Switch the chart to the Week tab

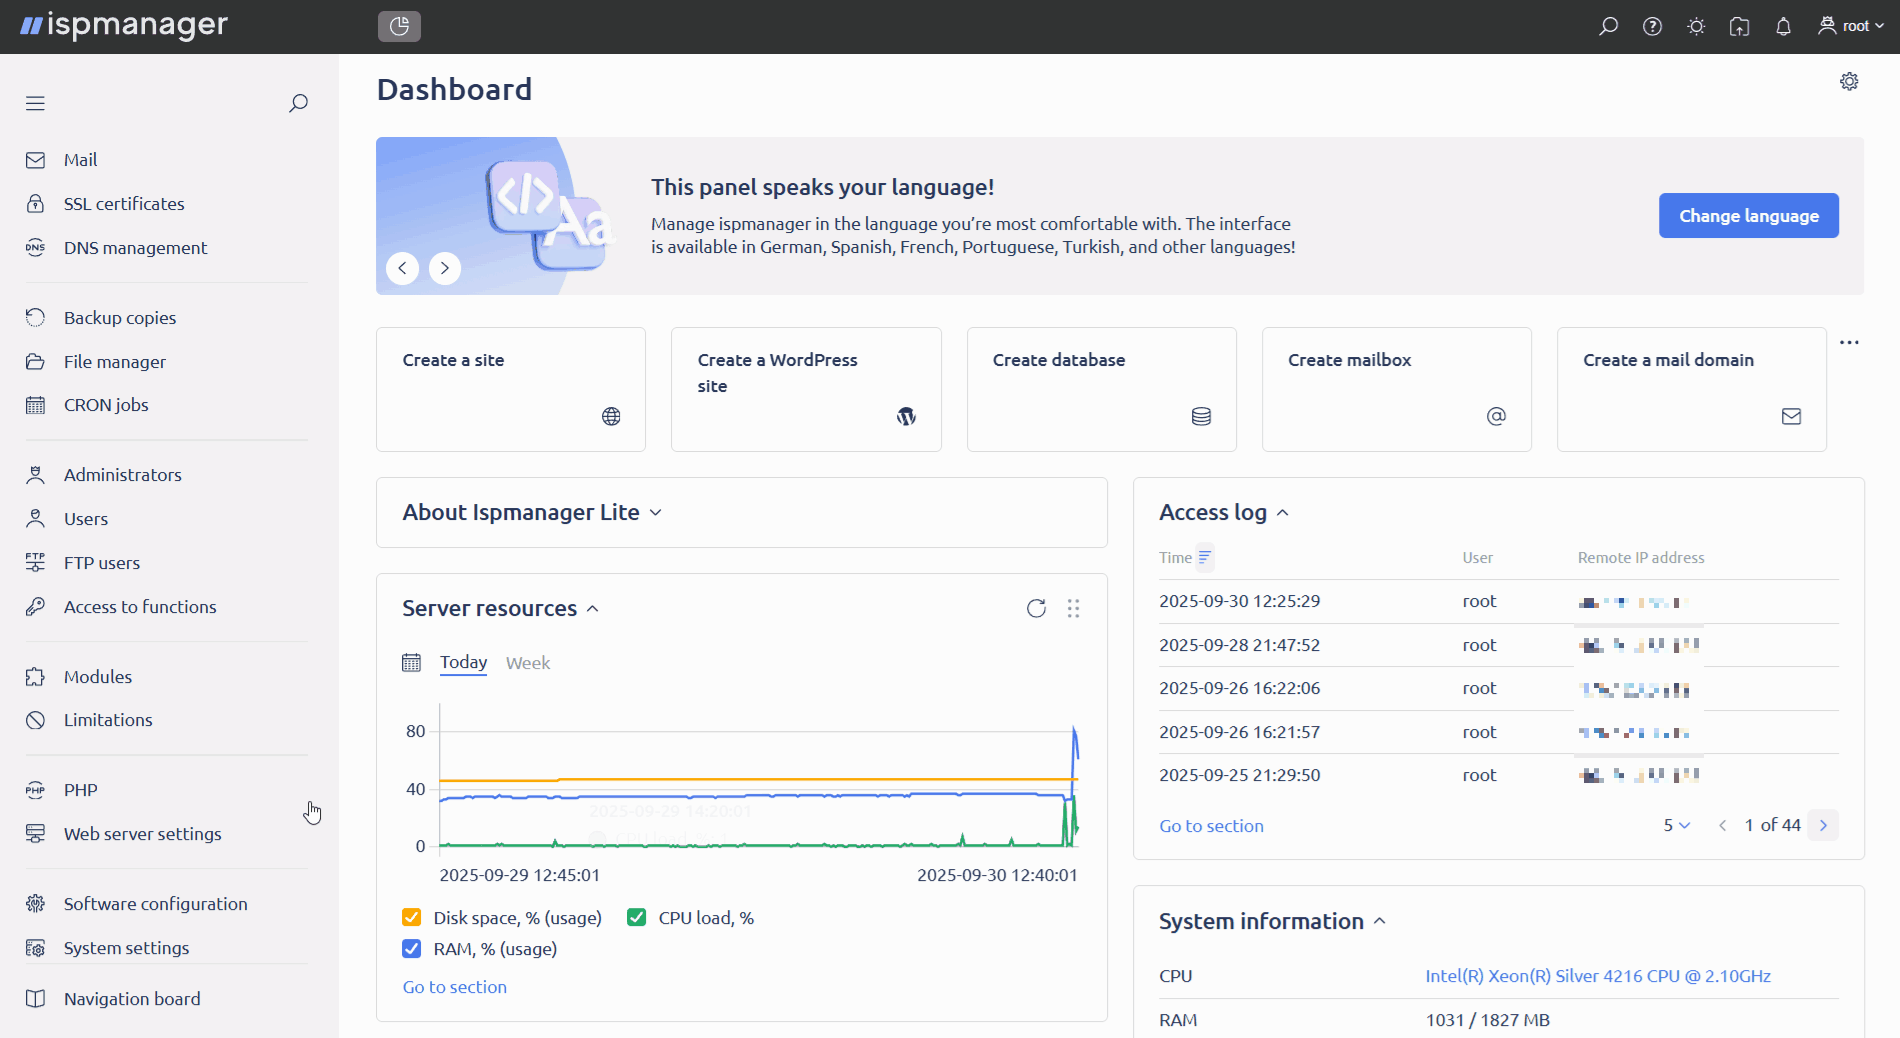(527, 663)
